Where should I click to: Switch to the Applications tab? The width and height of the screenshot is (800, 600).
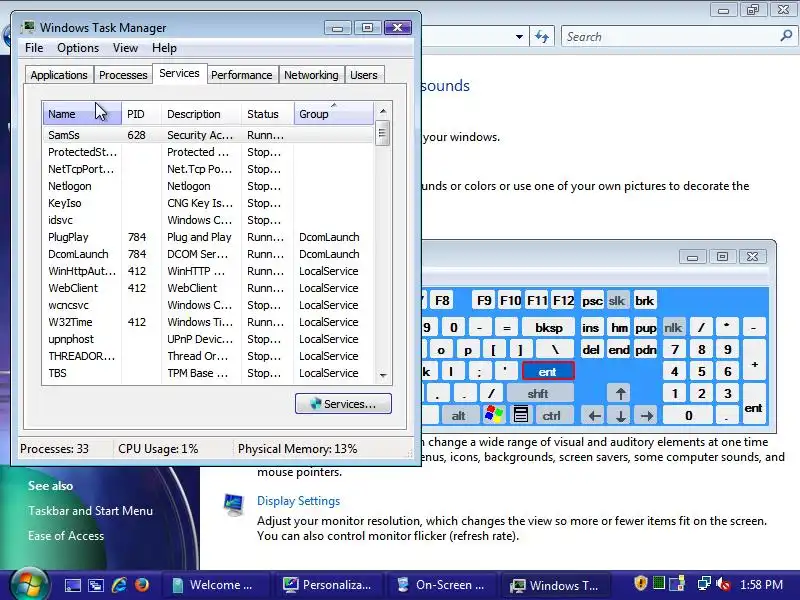tap(59, 75)
